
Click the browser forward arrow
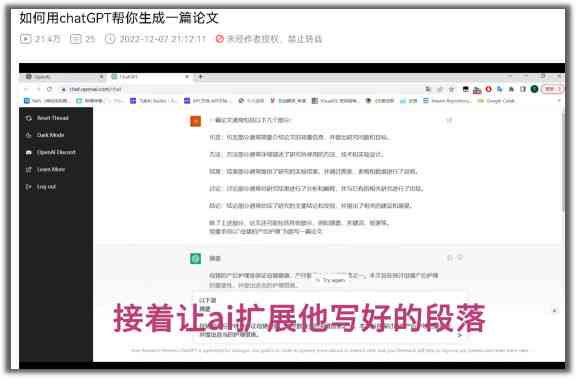(x=38, y=89)
